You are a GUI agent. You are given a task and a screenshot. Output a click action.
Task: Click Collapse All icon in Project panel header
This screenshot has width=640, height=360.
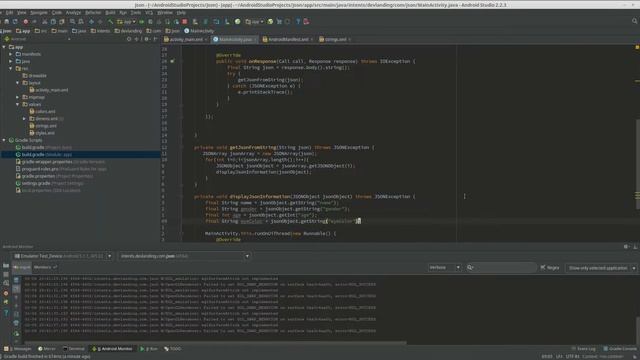(x=137, y=39)
